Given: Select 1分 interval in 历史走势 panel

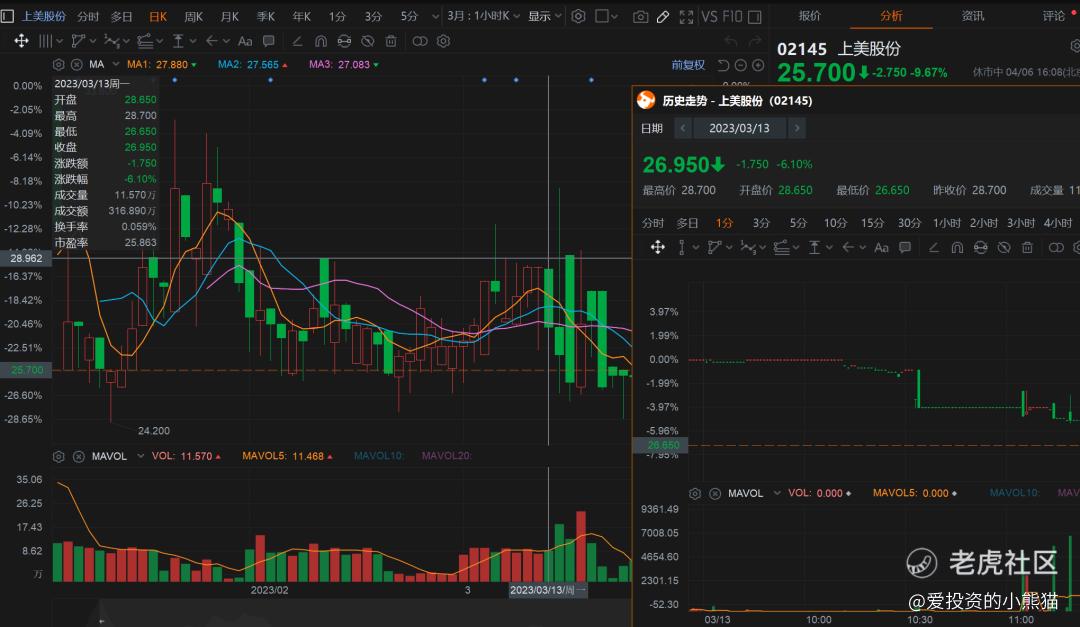Looking at the screenshot, I should tap(724, 223).
